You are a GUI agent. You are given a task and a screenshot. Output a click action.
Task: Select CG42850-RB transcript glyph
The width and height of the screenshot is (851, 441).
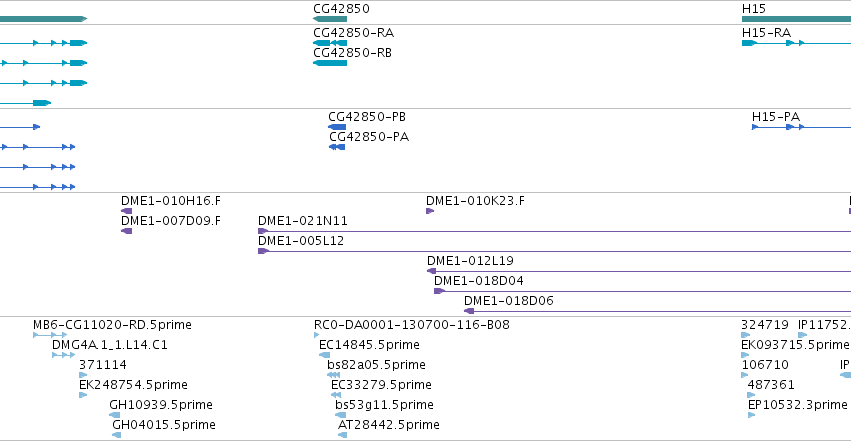pyautogui.click(x=330, y=63)
